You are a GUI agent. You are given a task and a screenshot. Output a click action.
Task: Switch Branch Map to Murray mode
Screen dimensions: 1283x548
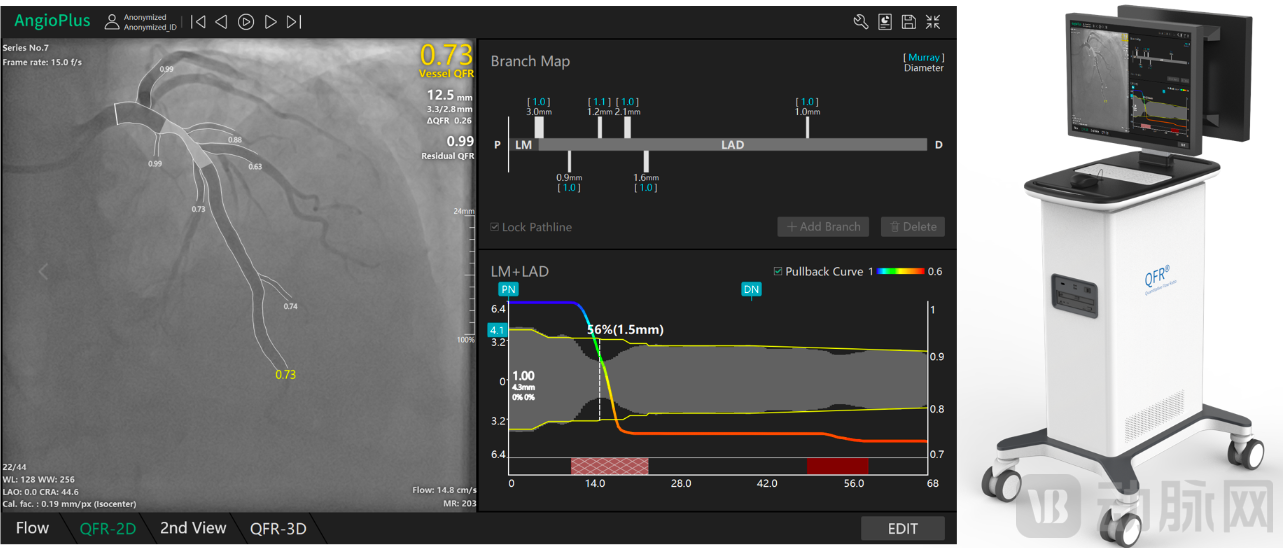click(924, 57)
